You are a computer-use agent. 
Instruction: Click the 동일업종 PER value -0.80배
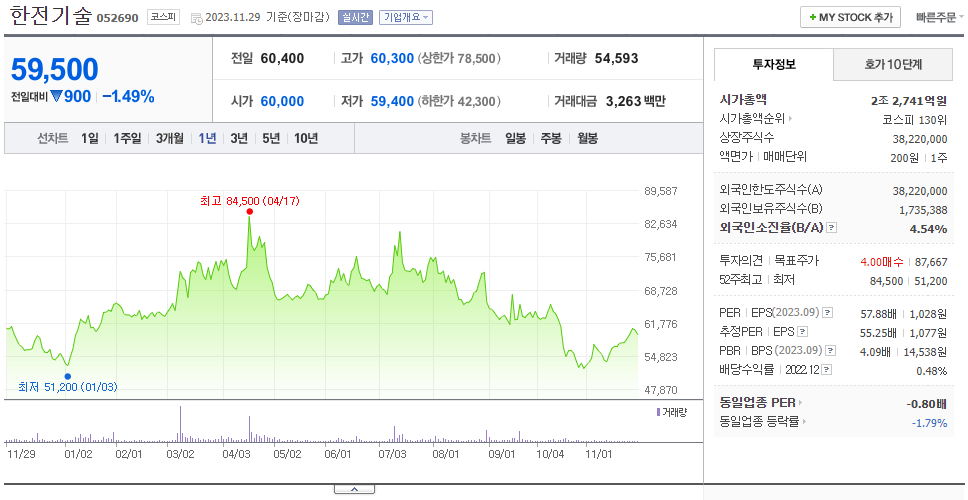click(x=927, y=404)
